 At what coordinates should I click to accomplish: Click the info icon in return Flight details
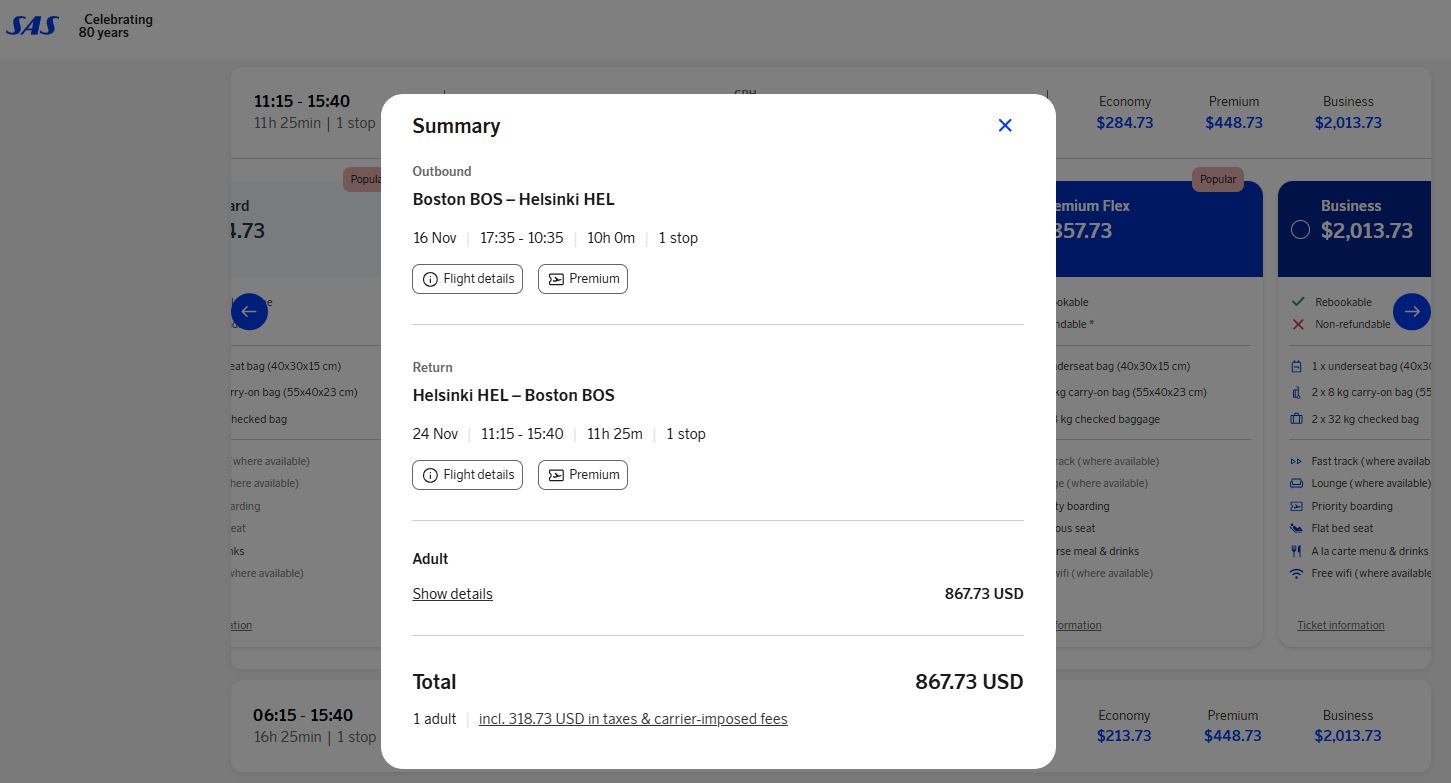(430, 475)
